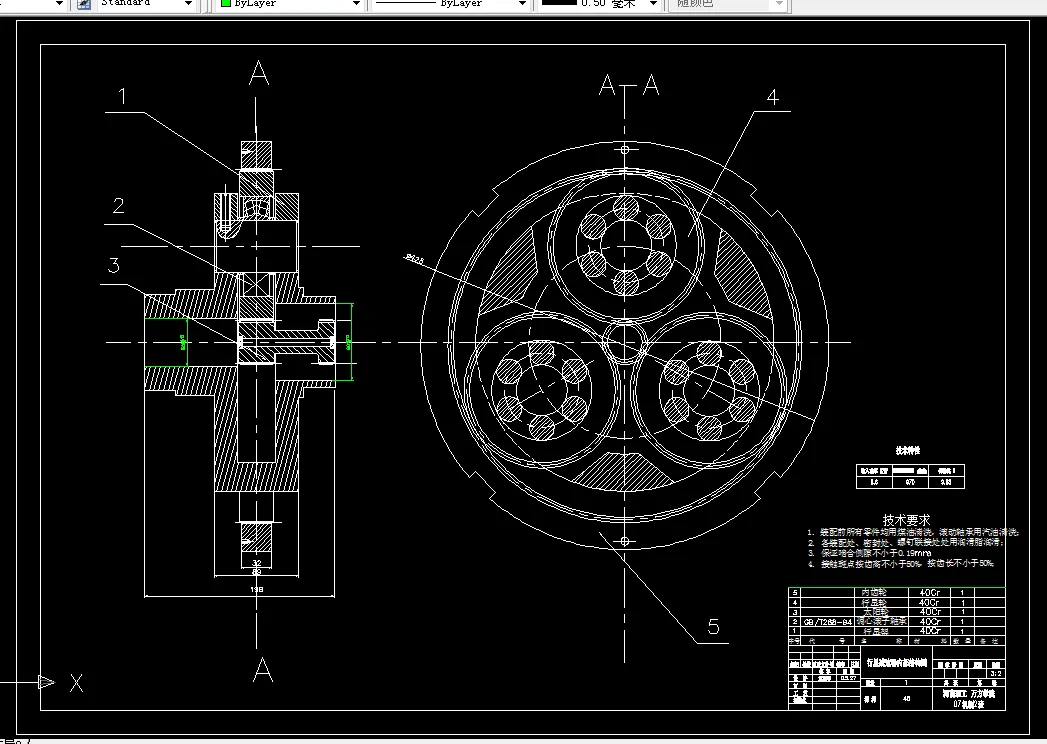Select callout number 4 near the planet gear
Screen dimensions: 1047x744
(773, 98)
